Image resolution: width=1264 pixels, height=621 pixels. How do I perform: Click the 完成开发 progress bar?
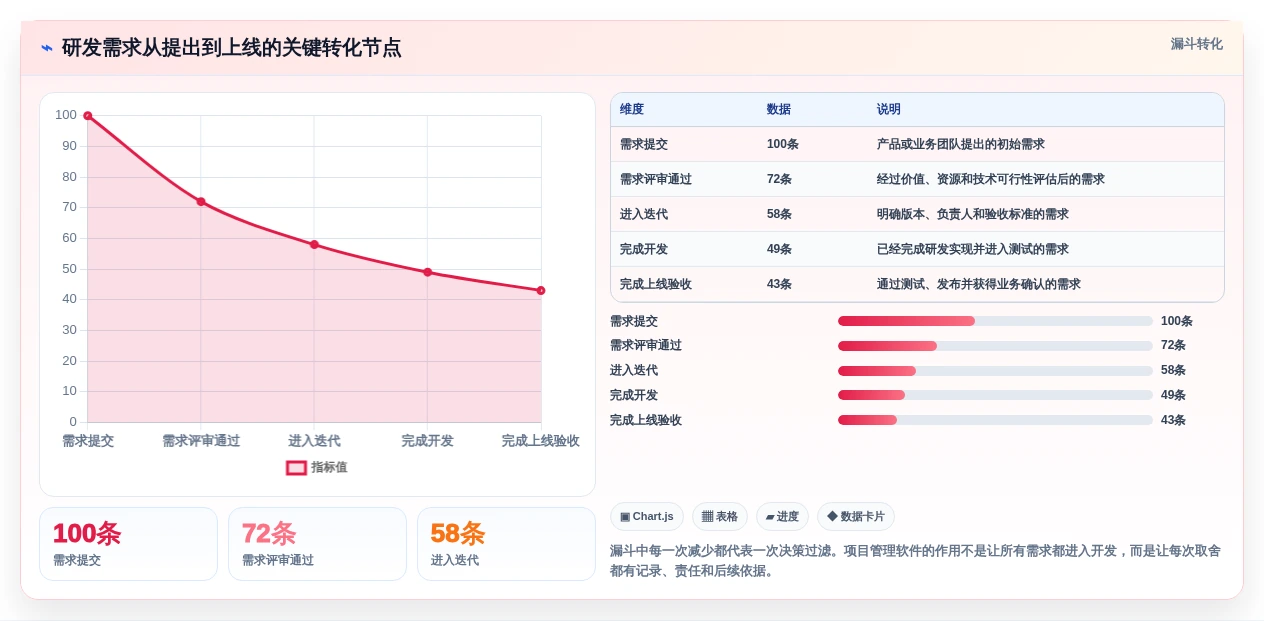[995, 395]
